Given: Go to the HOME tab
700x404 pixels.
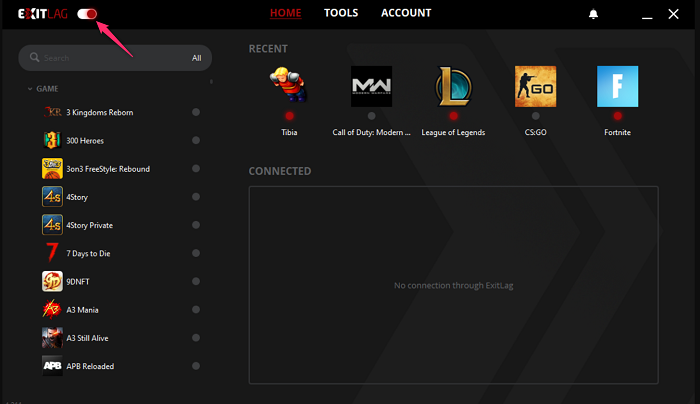Looking at the screenshot, I should click(x=285, y=13).
